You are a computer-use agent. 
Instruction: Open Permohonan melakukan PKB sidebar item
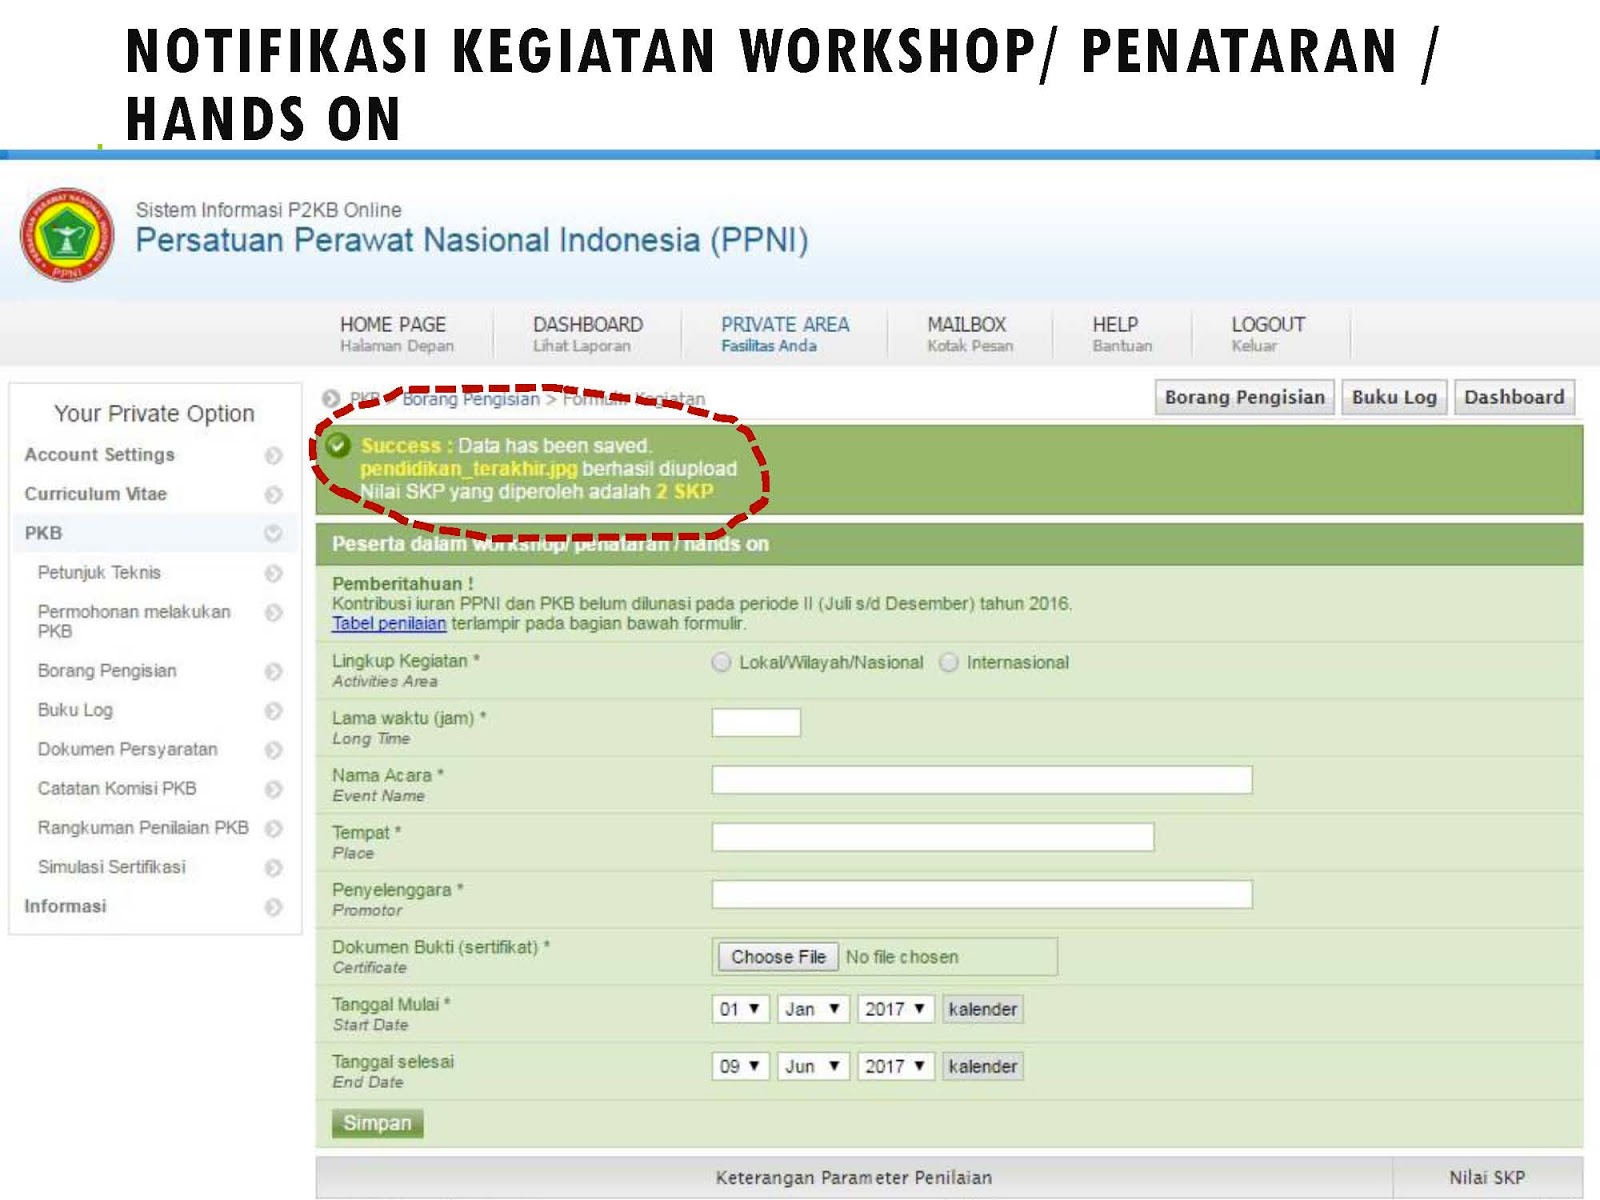click(134, 621)
